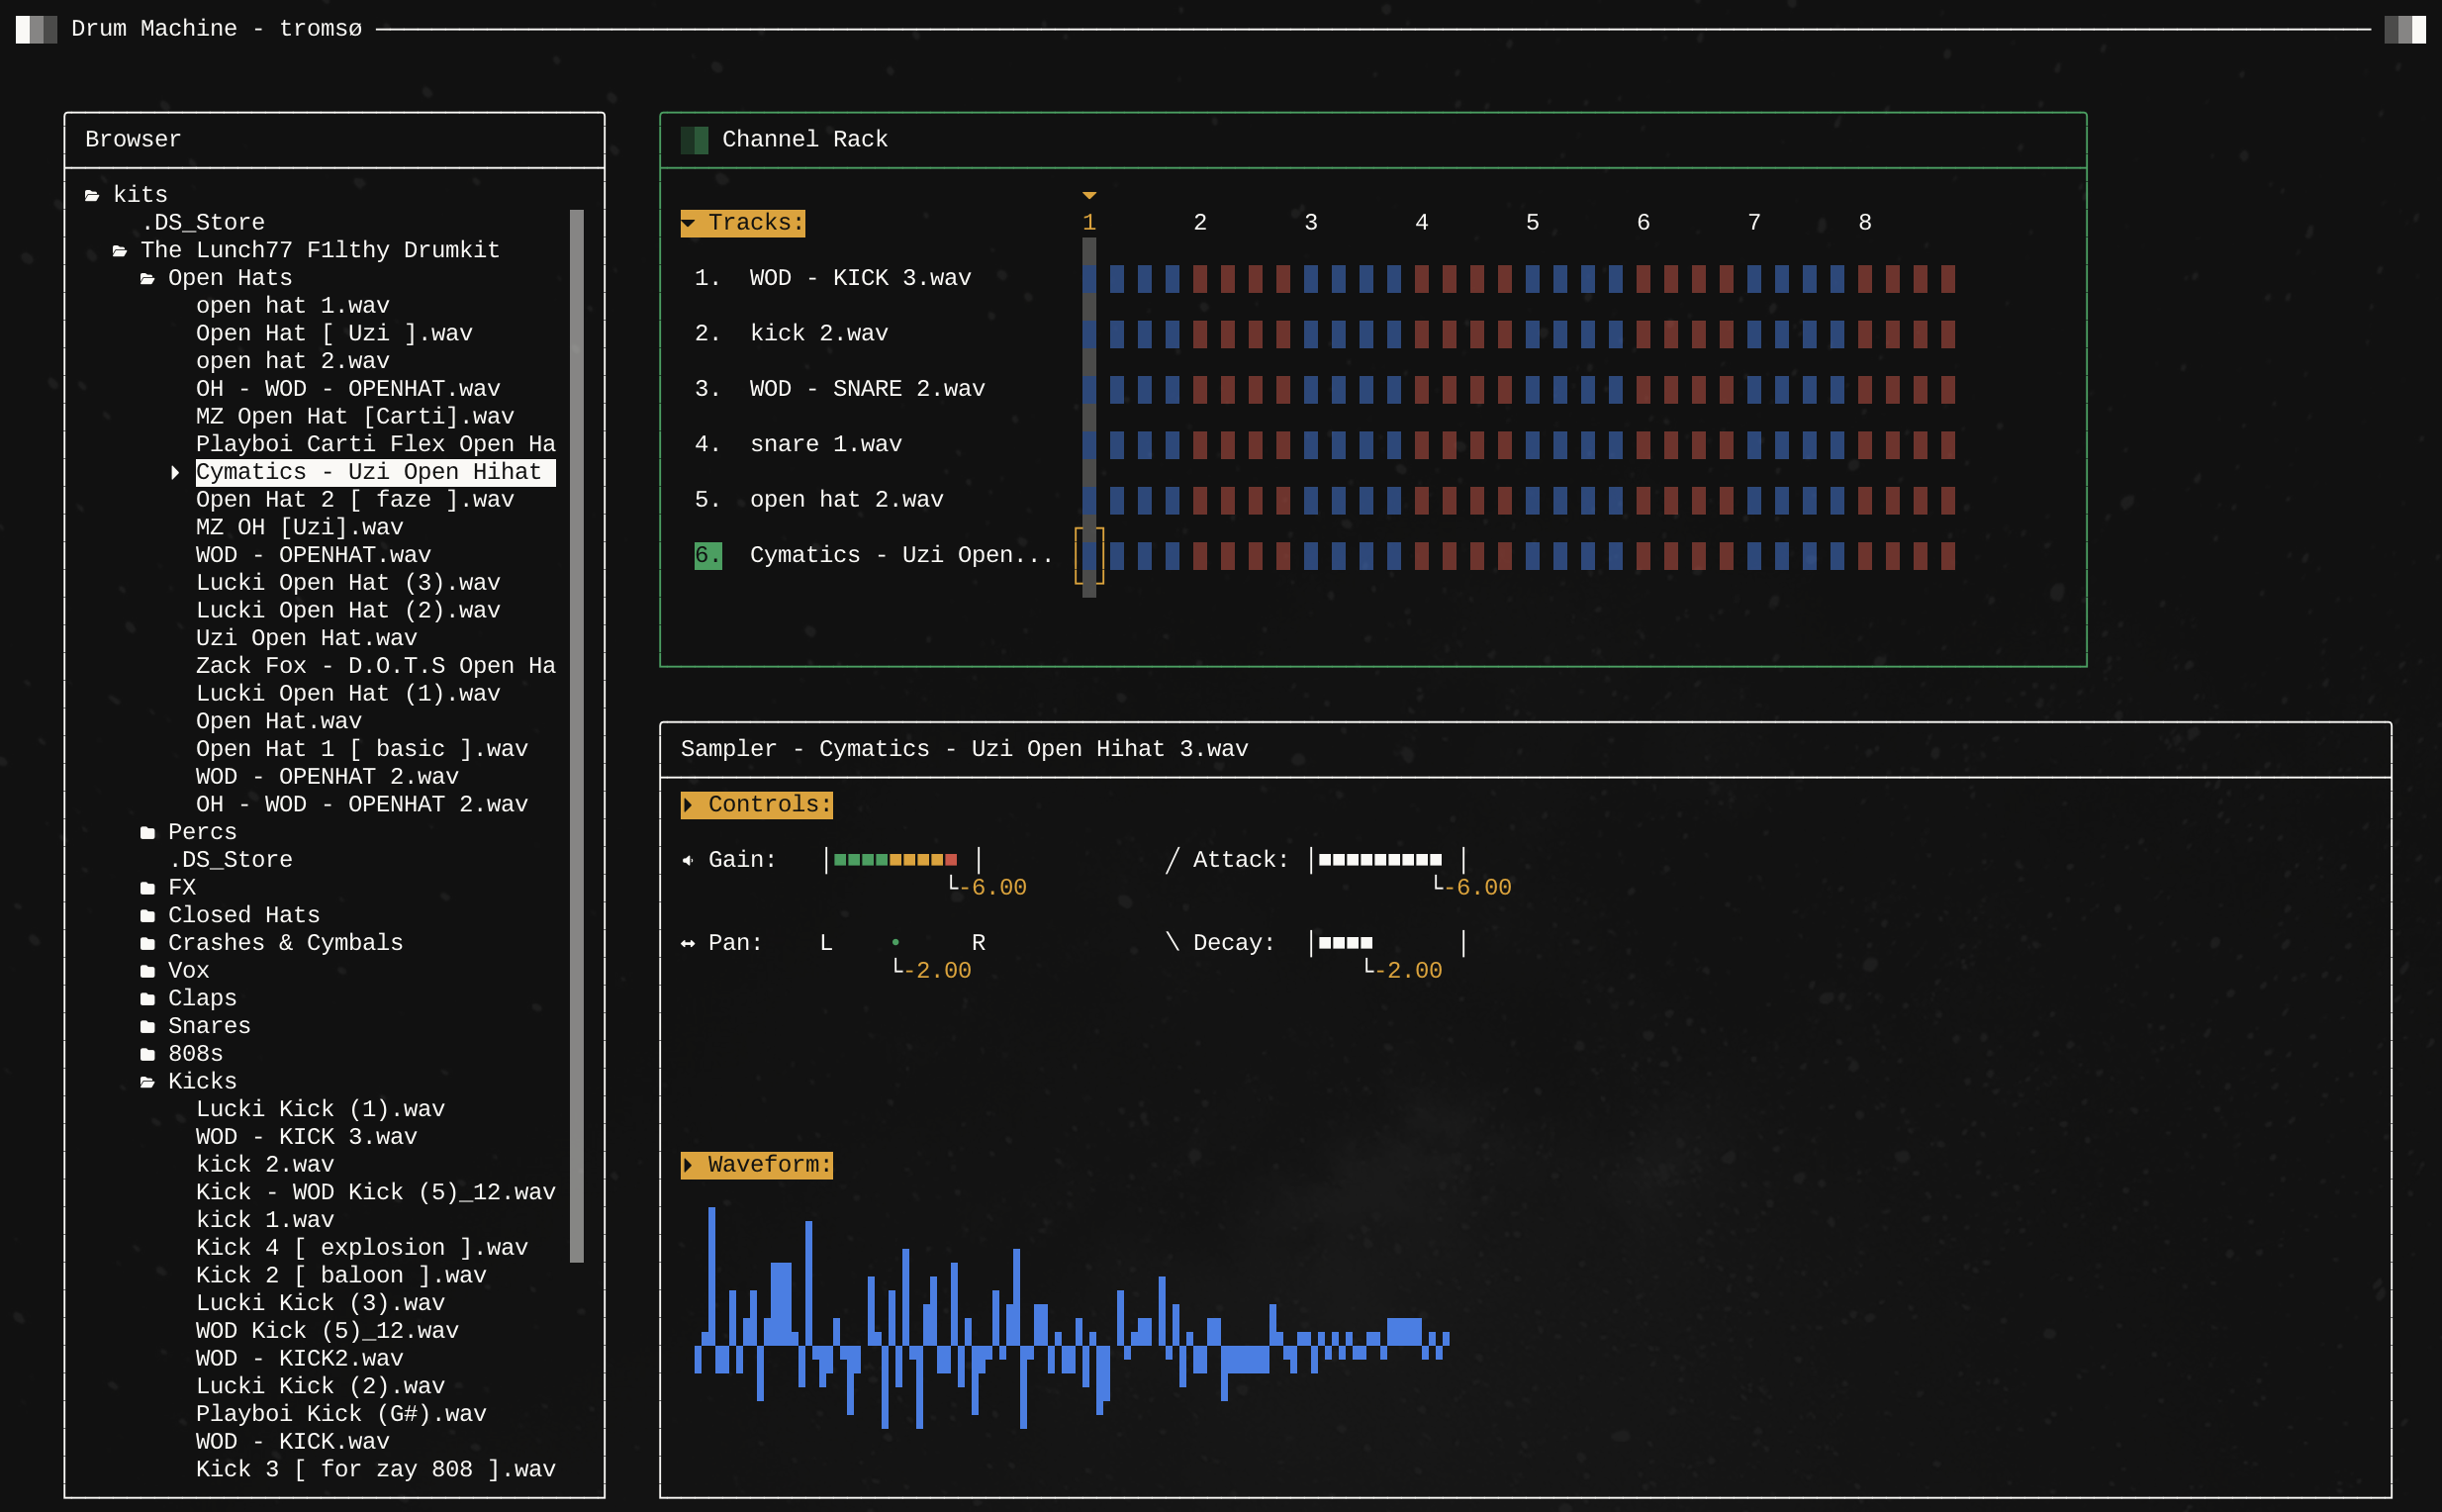Select track 5 open hat 2.wav
The height and width of the screenshot is (1512, 2442).
point(845,500)
